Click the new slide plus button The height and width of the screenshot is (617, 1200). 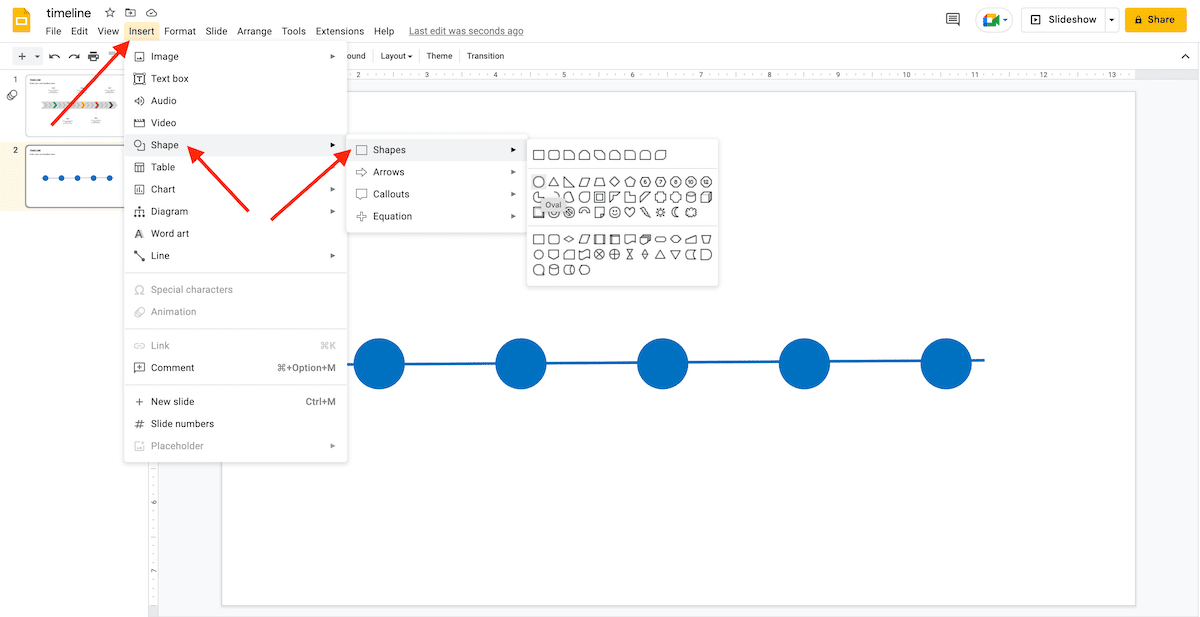[x=22, y=56]
